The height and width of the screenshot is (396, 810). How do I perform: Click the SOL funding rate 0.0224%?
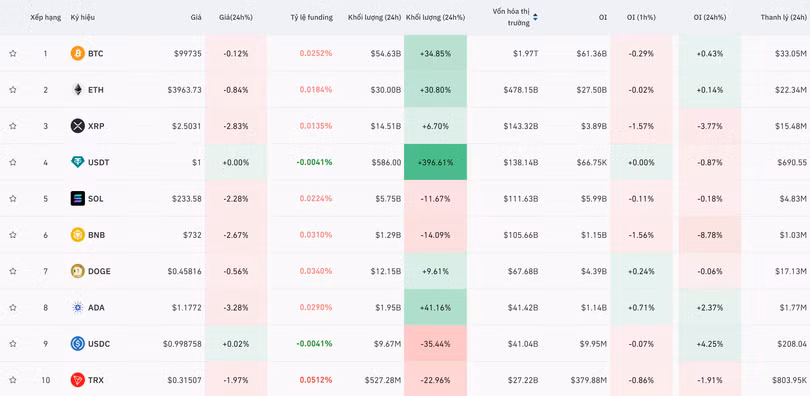[x=316, y=198]
